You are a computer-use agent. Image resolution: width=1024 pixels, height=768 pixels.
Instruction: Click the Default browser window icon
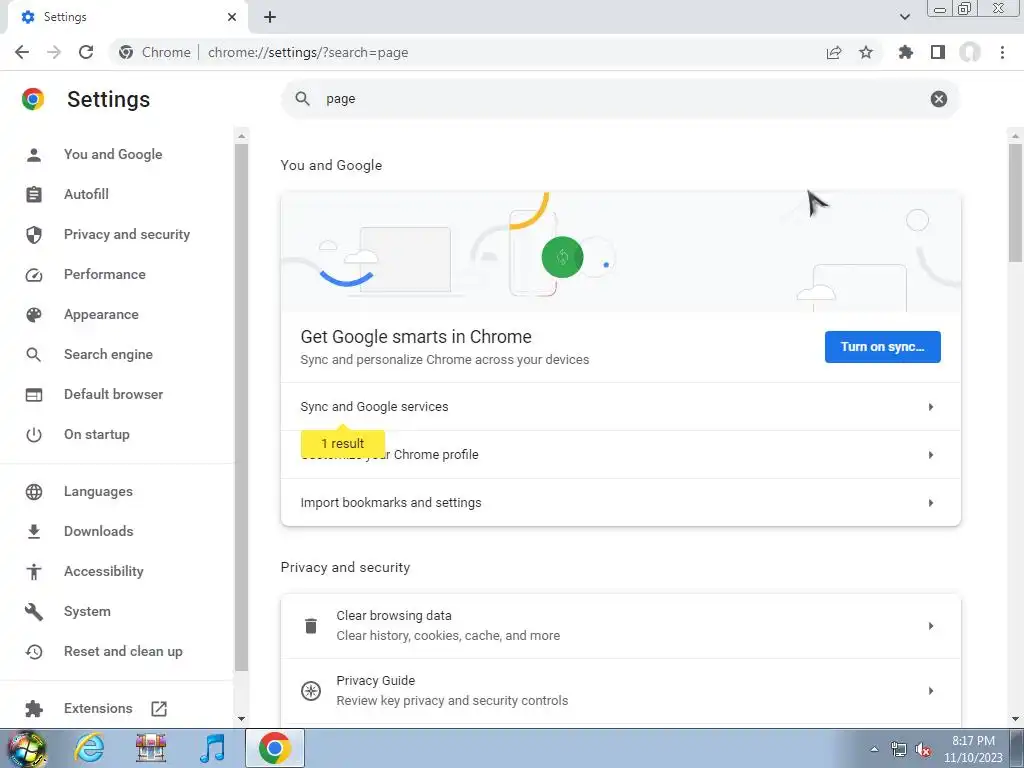click(34, 394)
